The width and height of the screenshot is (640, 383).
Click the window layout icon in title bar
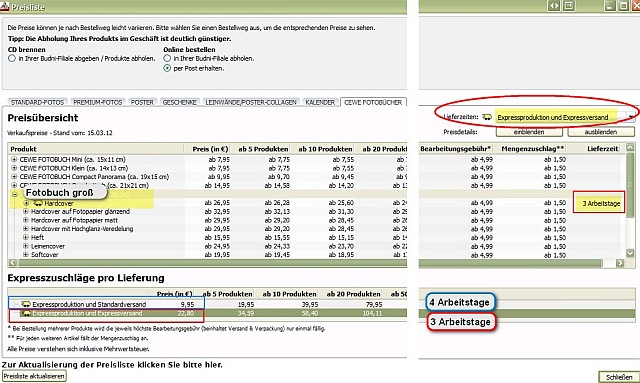(569, 6)
